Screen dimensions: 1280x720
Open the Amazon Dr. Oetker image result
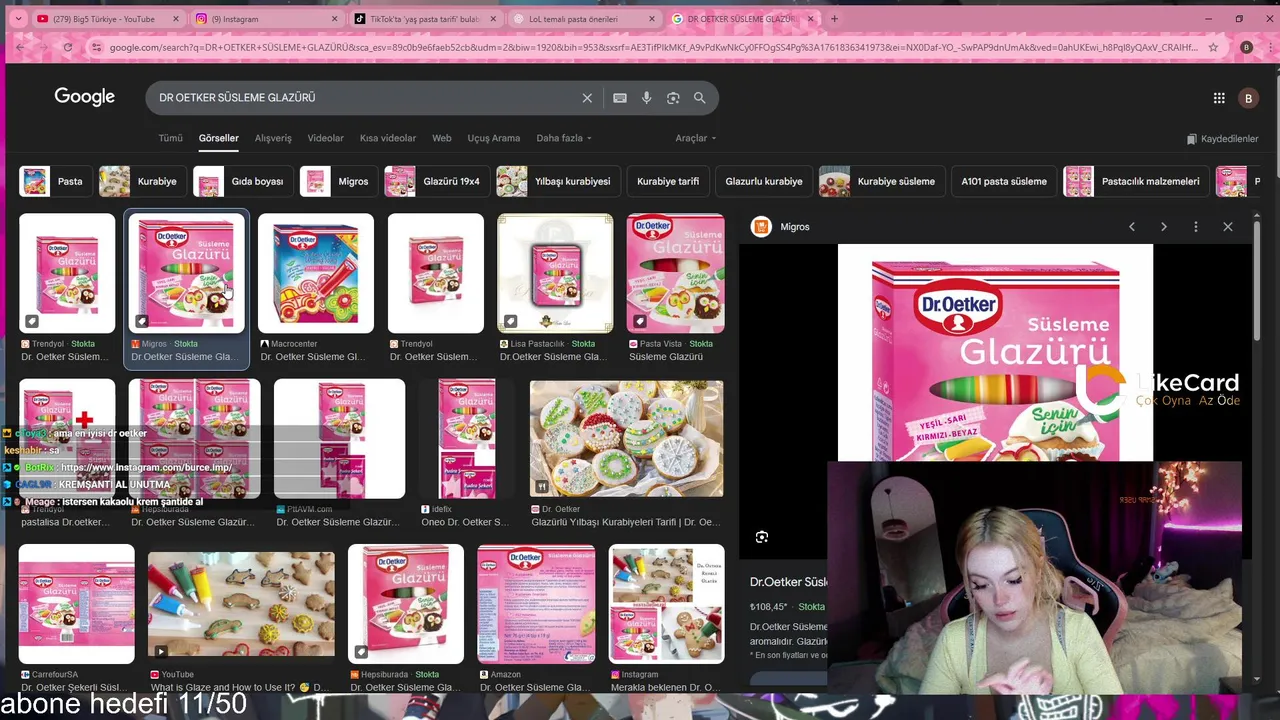coord(536,604)
